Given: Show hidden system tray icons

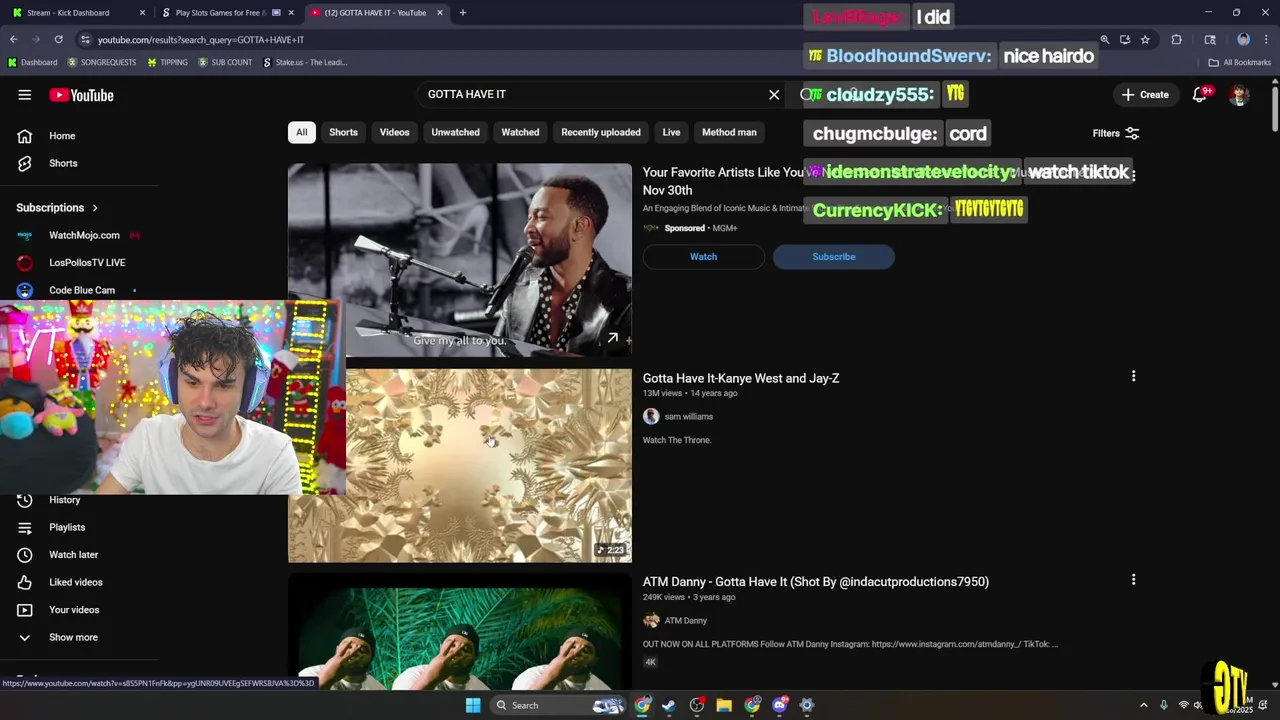Looking at the screenshot, I should click(1144, 705).
